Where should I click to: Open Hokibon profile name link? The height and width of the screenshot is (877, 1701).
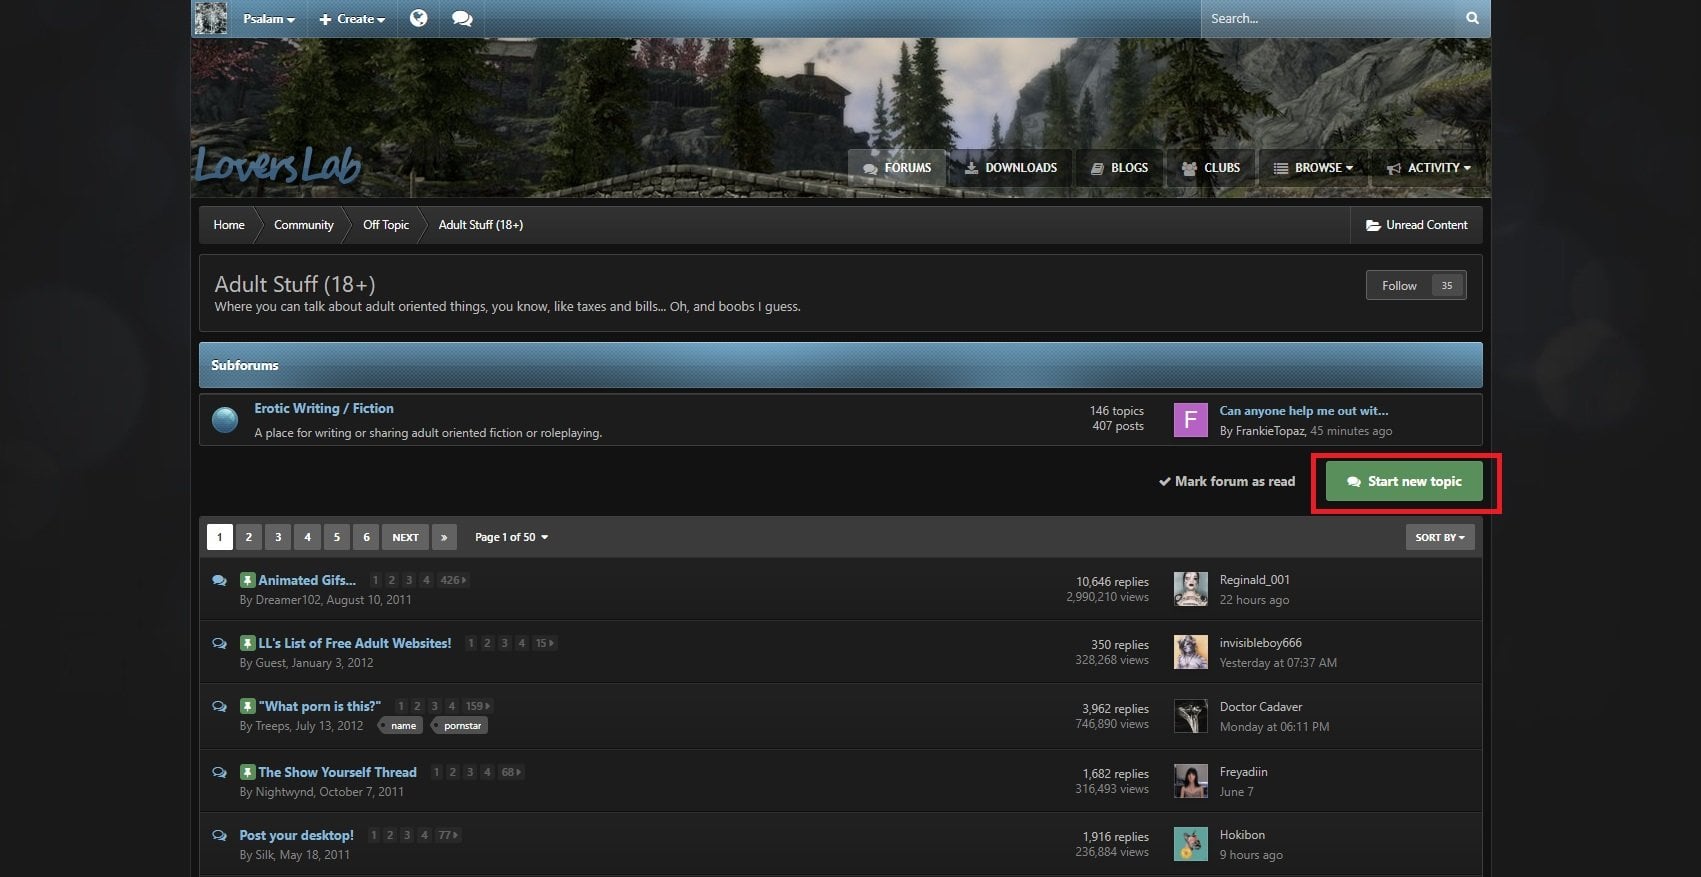coord(1242,834)
